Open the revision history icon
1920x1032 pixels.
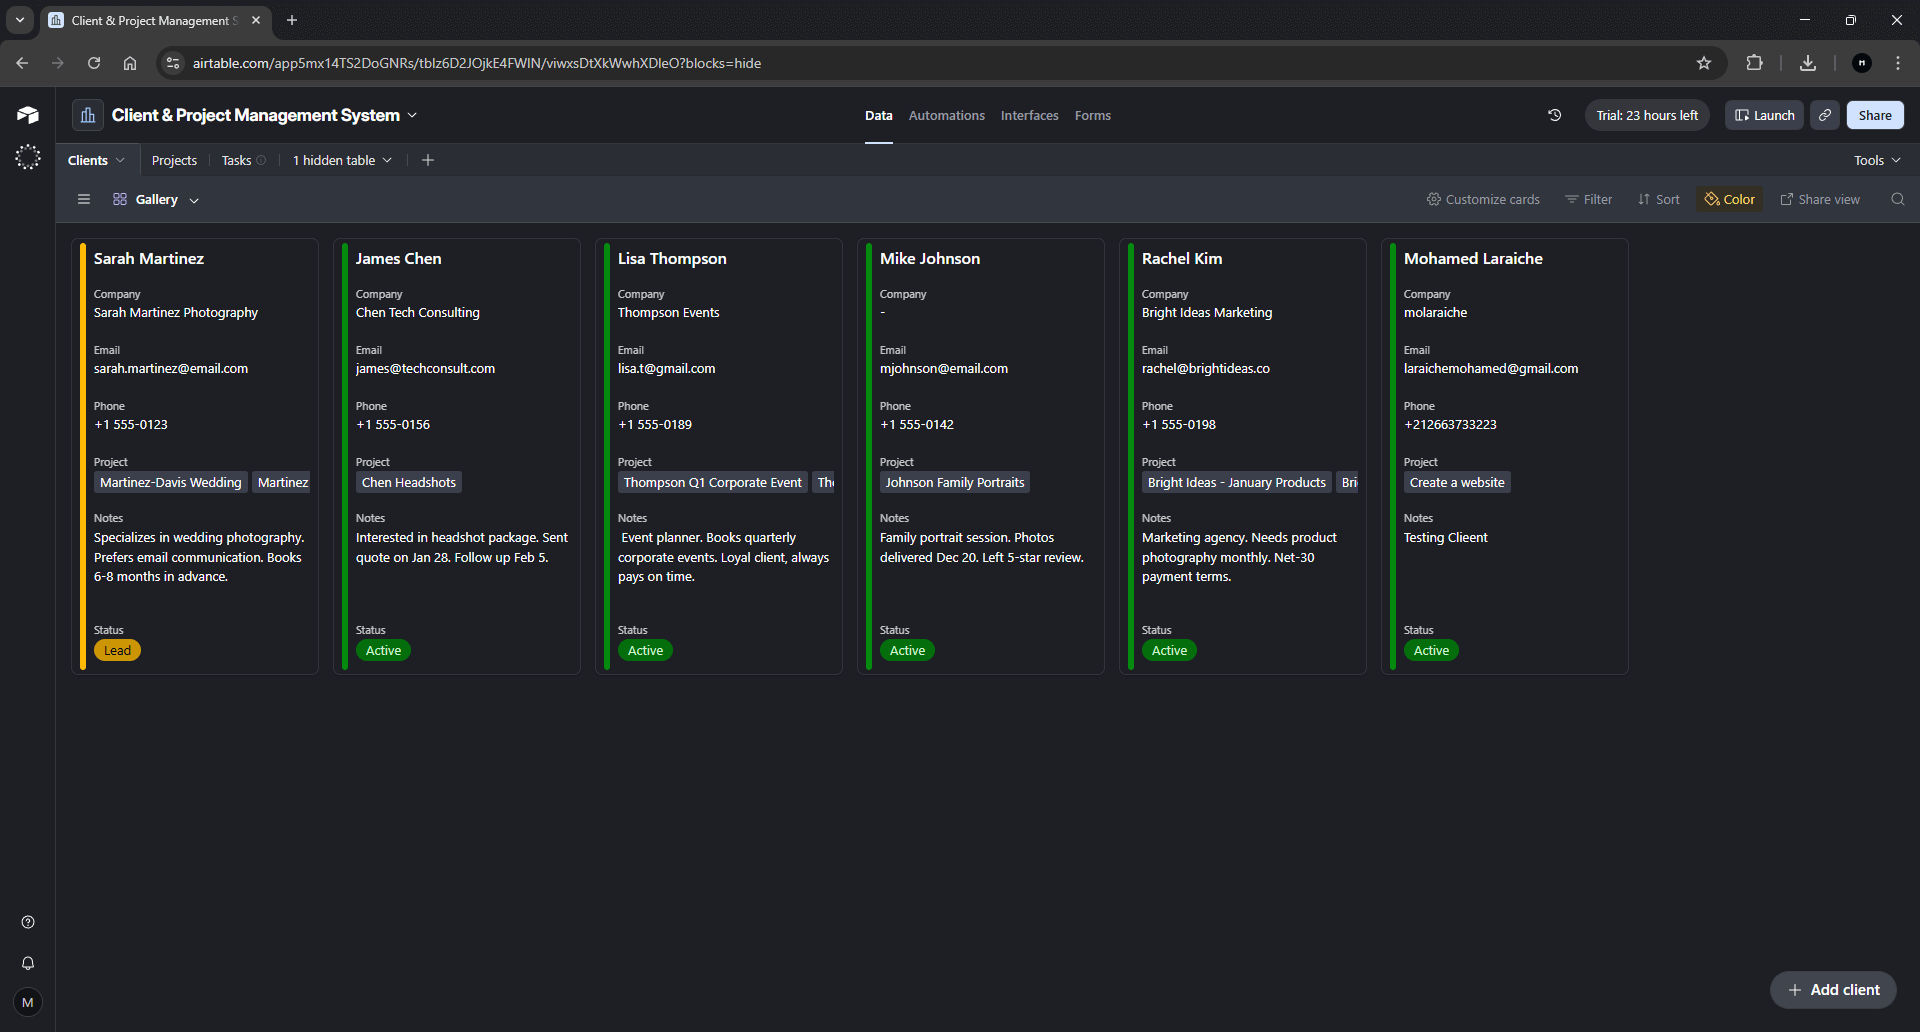click(1554, 115)
